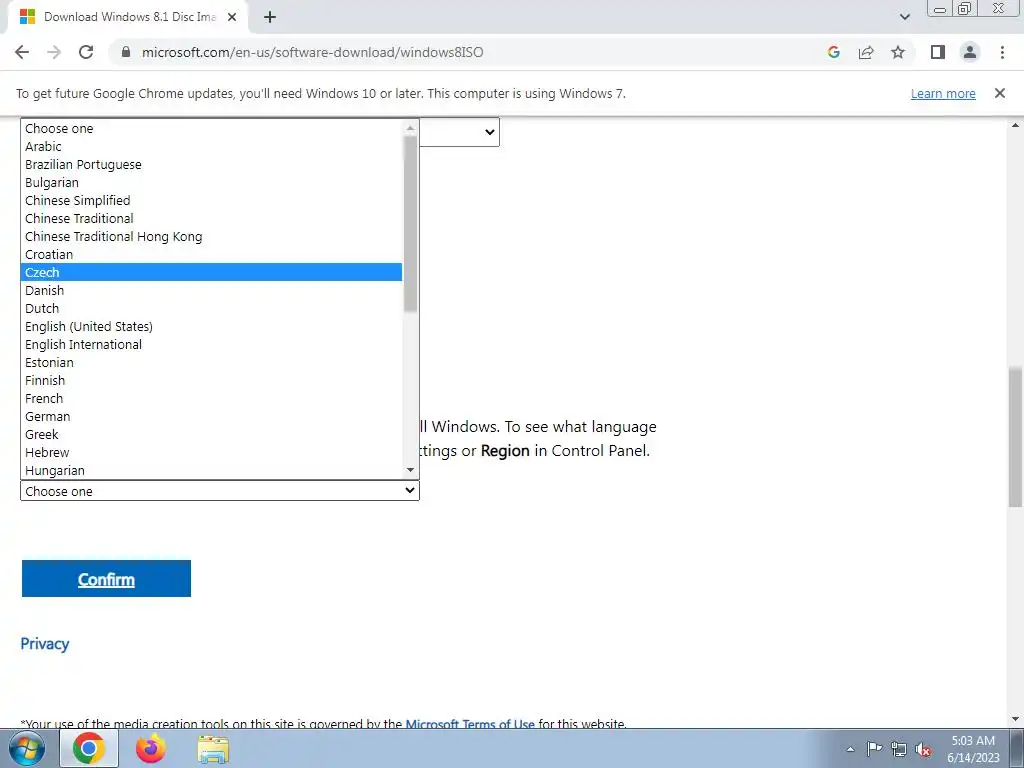Choose French language option
Viewport: 1024px width, 768px height.
[x=211, y=398]
